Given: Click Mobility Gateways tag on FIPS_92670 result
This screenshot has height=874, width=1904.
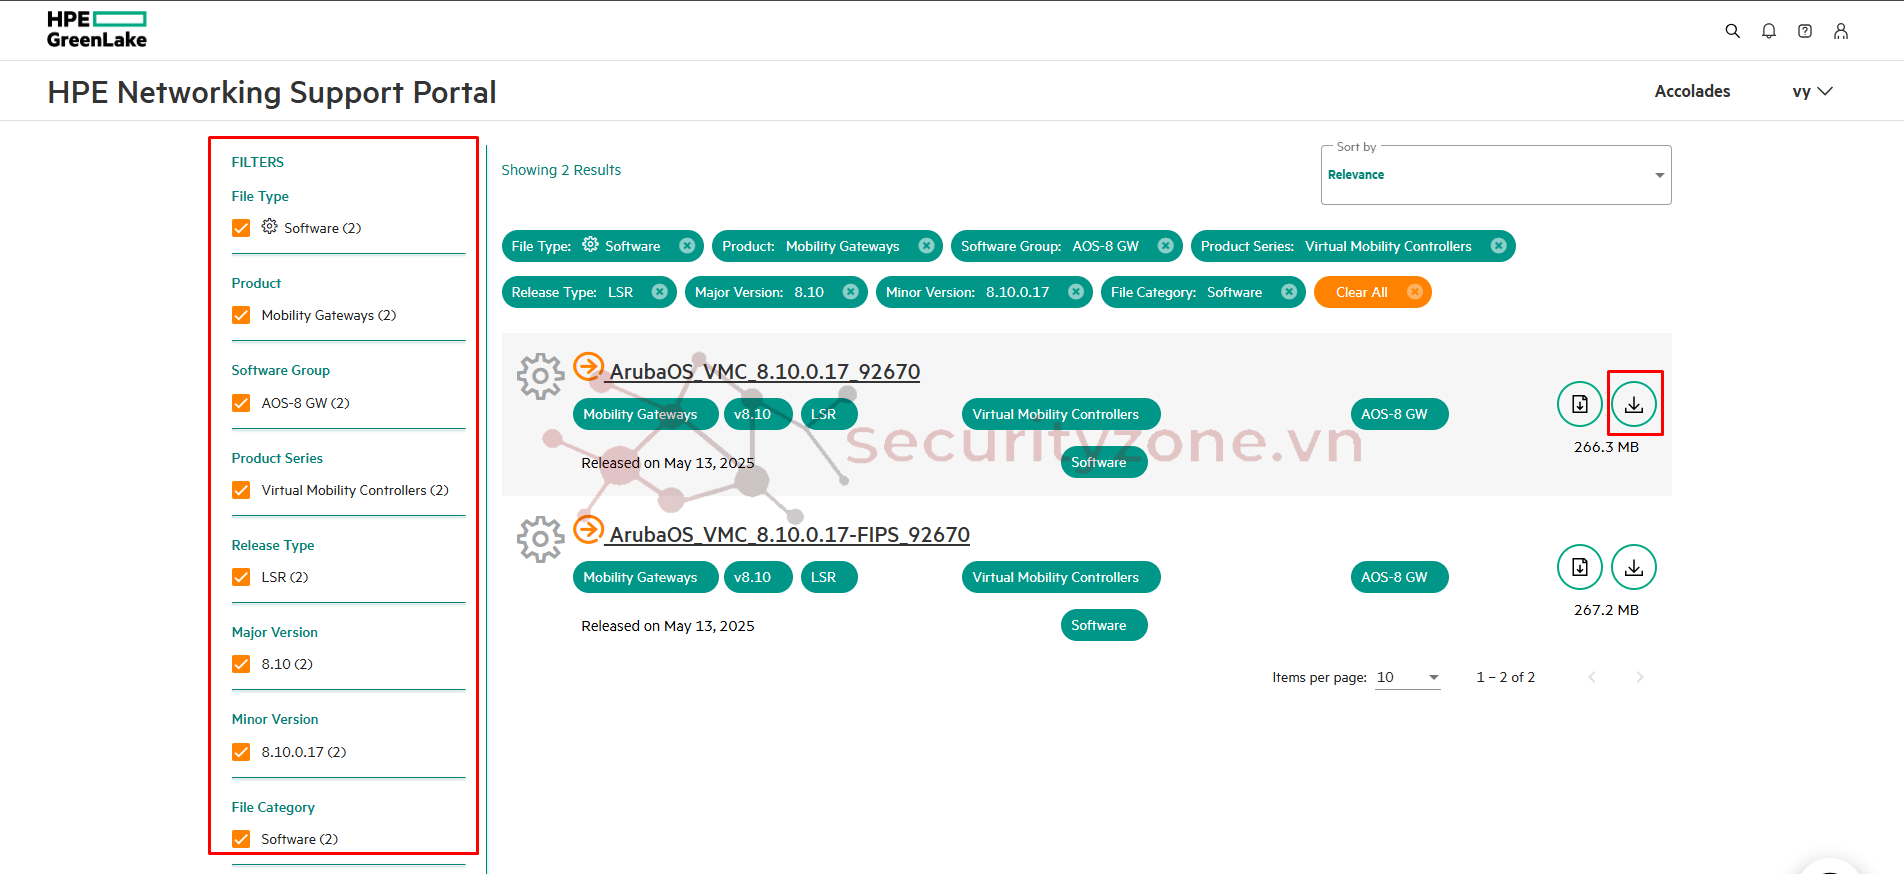Looking at the screenshot, I should tap(645, 577).
